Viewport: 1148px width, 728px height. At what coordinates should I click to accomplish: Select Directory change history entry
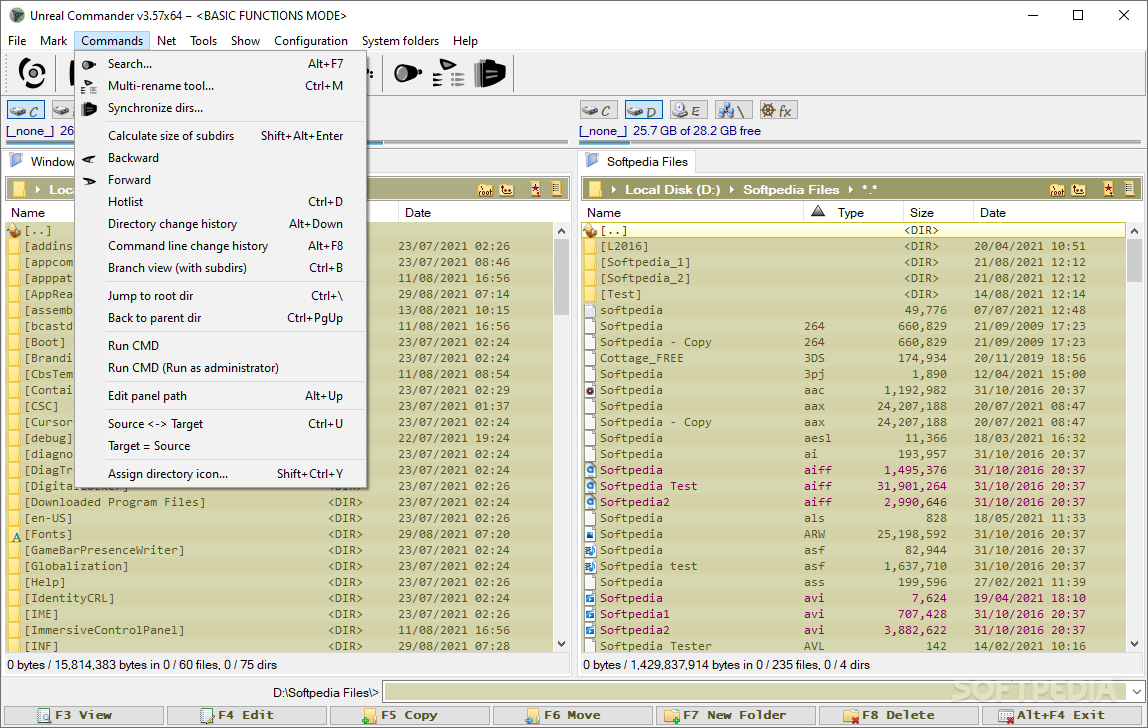(220, 224)
